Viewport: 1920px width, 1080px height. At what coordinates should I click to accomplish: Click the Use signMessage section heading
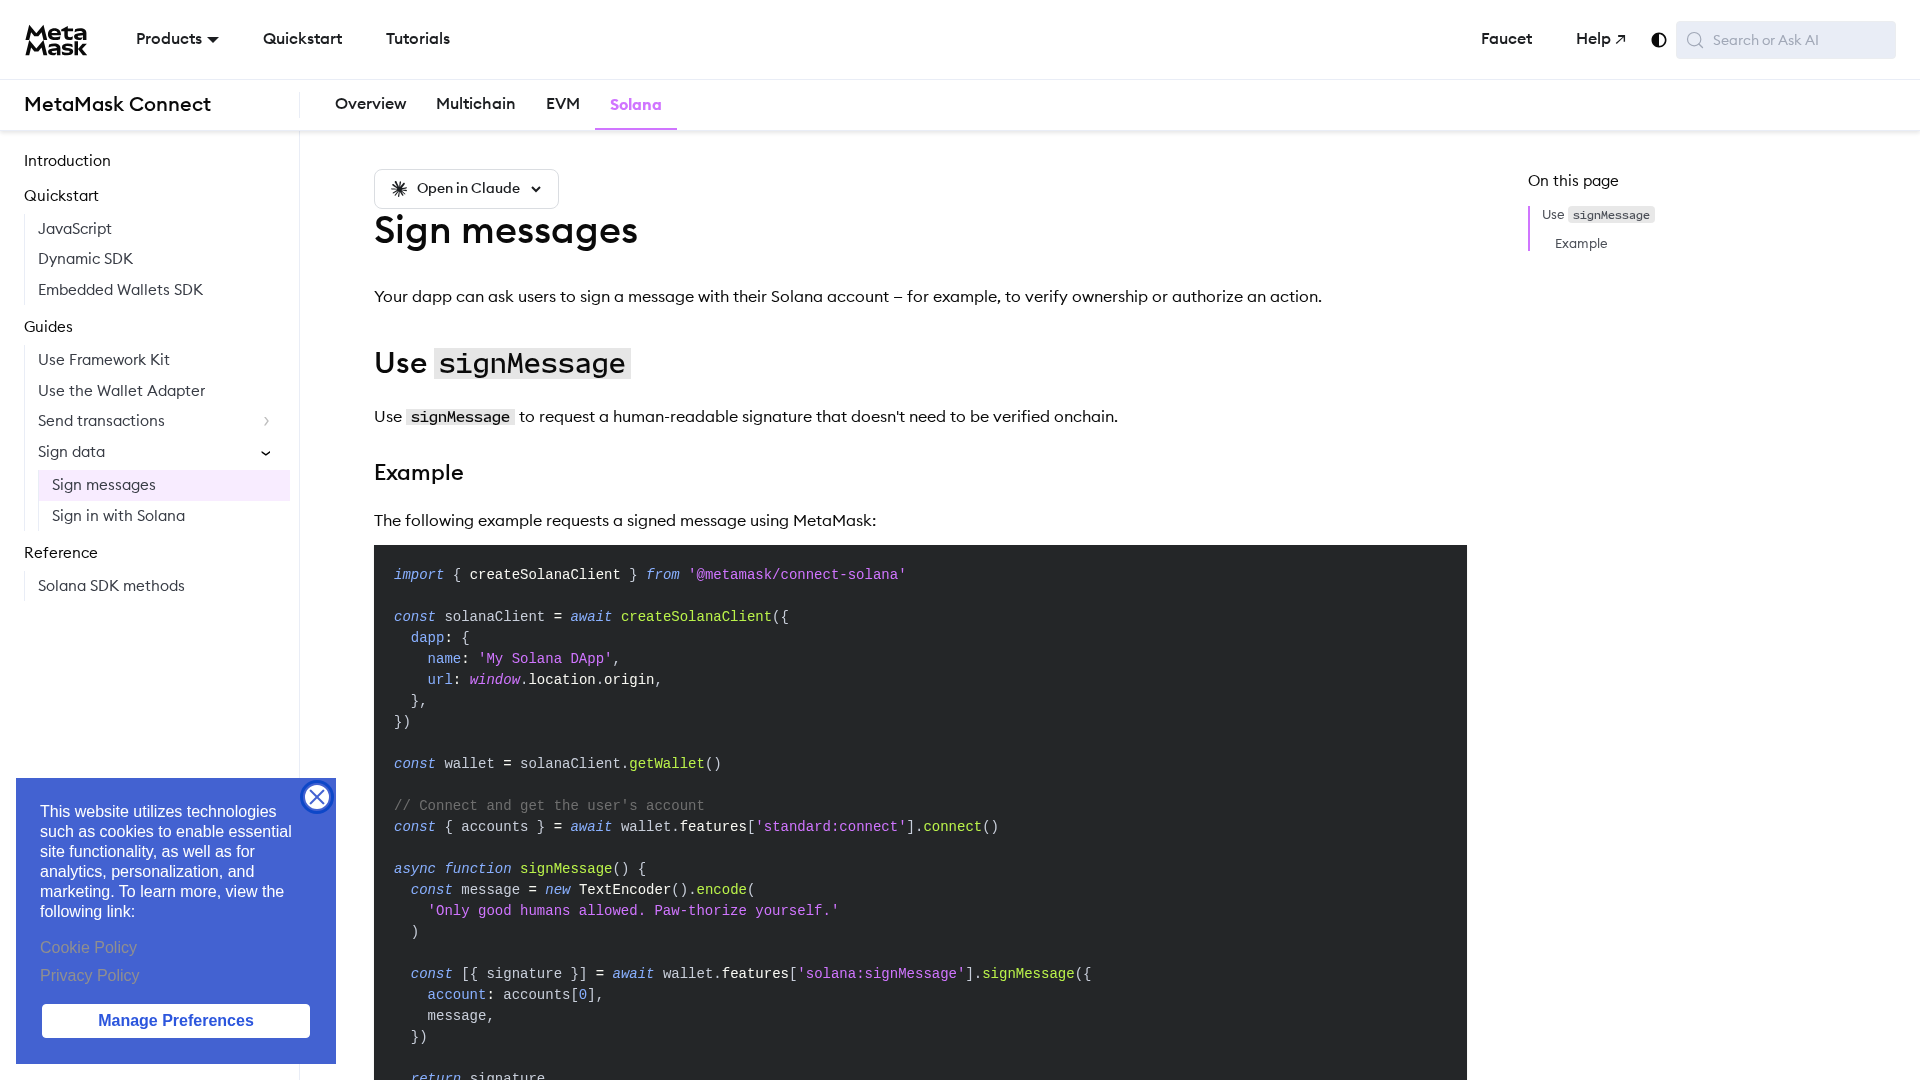click(x=502, y=363)
